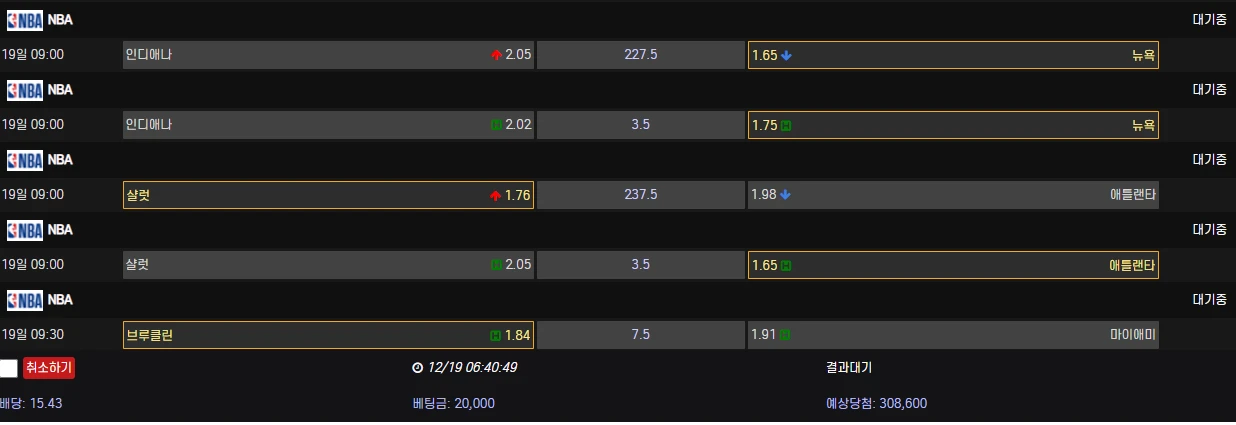
Task: Choose the 브루클린 1.84 bet cell
Action: [328, 335]
